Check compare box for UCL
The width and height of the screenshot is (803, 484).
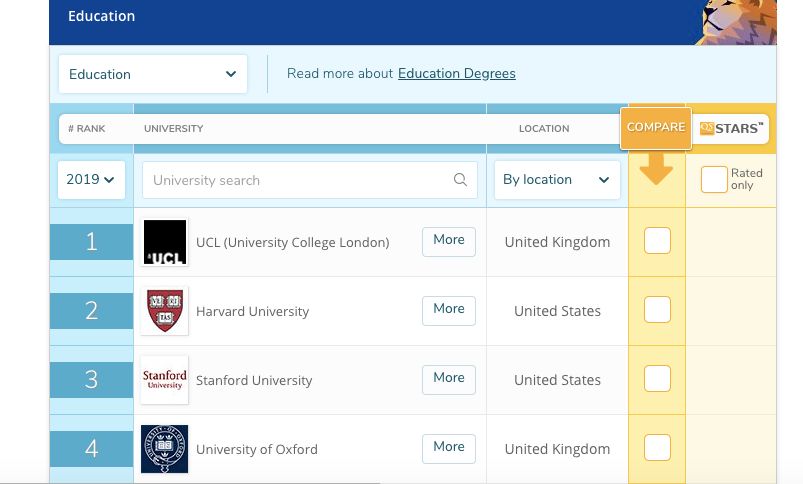click(x=657, y=240)
